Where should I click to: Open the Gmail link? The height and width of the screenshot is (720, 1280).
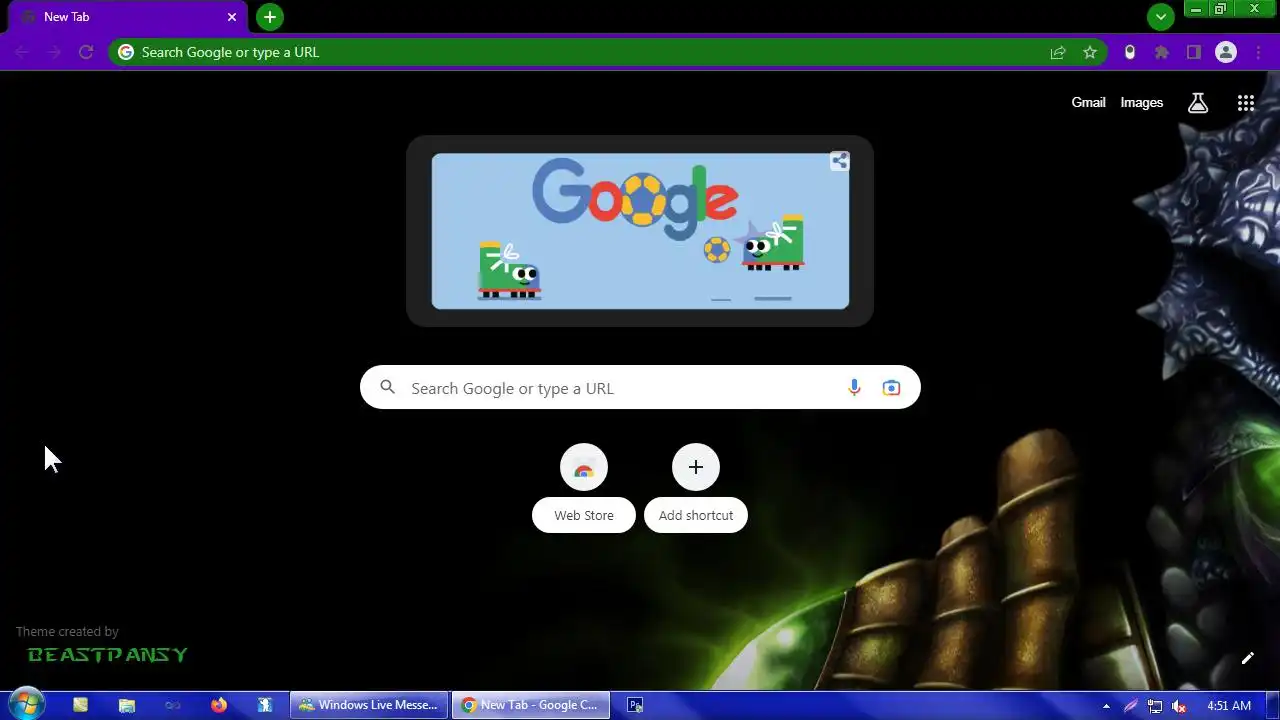(1088, 102)
